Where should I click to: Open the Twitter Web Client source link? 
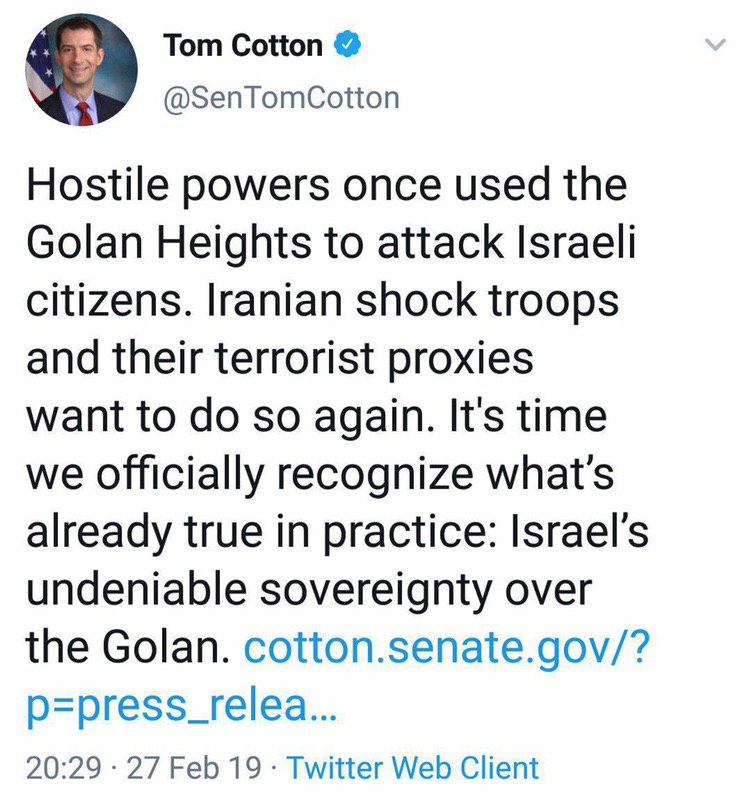click(412, 768)
